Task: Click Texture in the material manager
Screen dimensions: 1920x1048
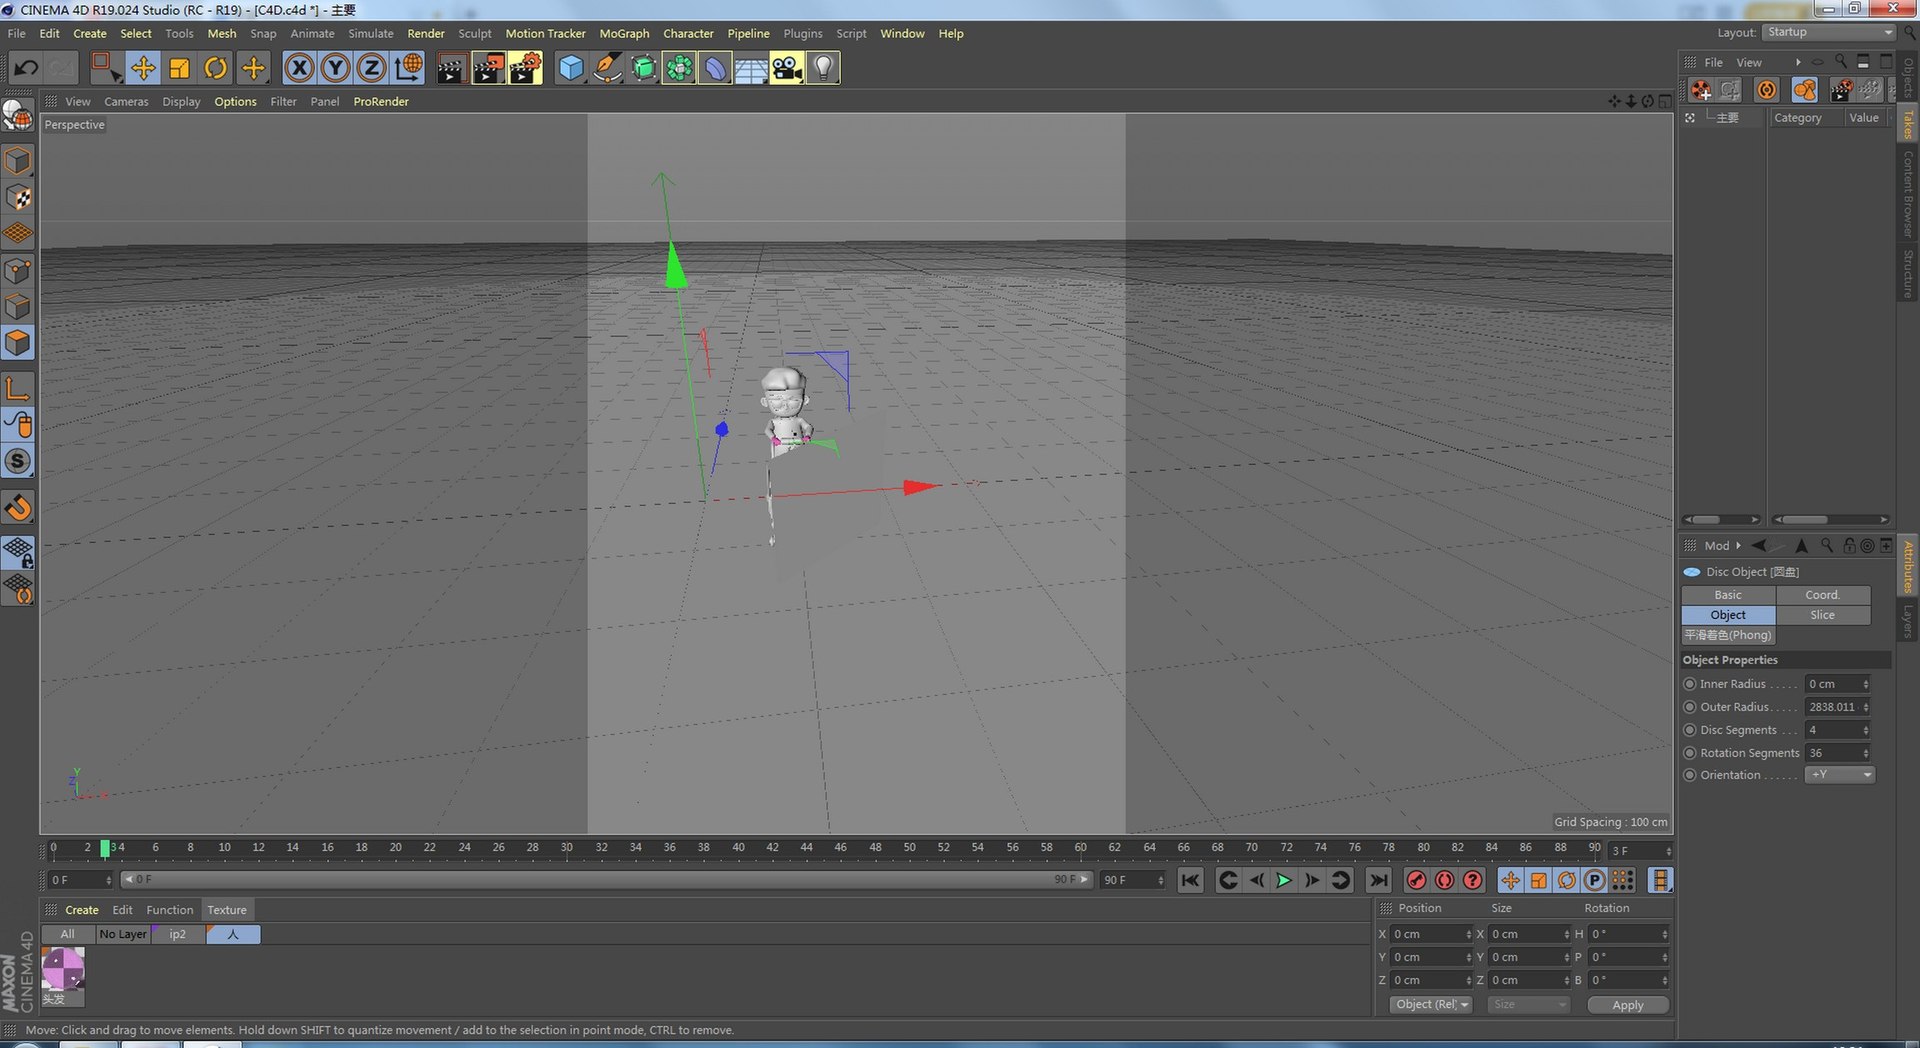Action: point(227,910)
